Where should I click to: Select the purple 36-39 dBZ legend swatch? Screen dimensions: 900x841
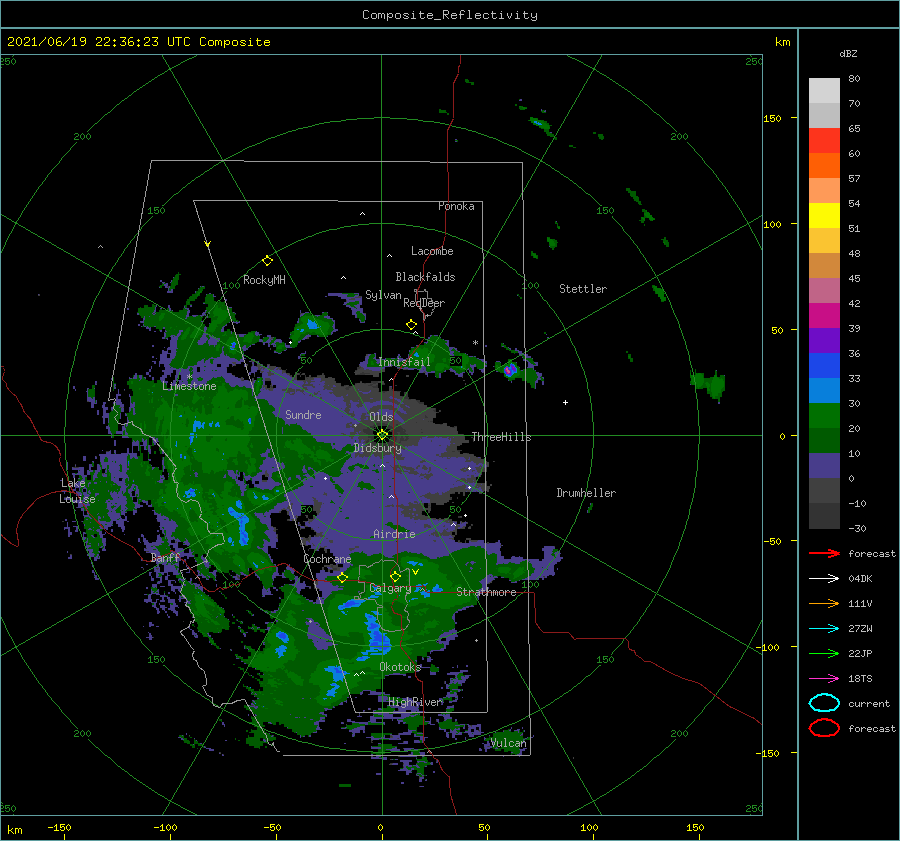pyautogui.click(x=824, y=341)
